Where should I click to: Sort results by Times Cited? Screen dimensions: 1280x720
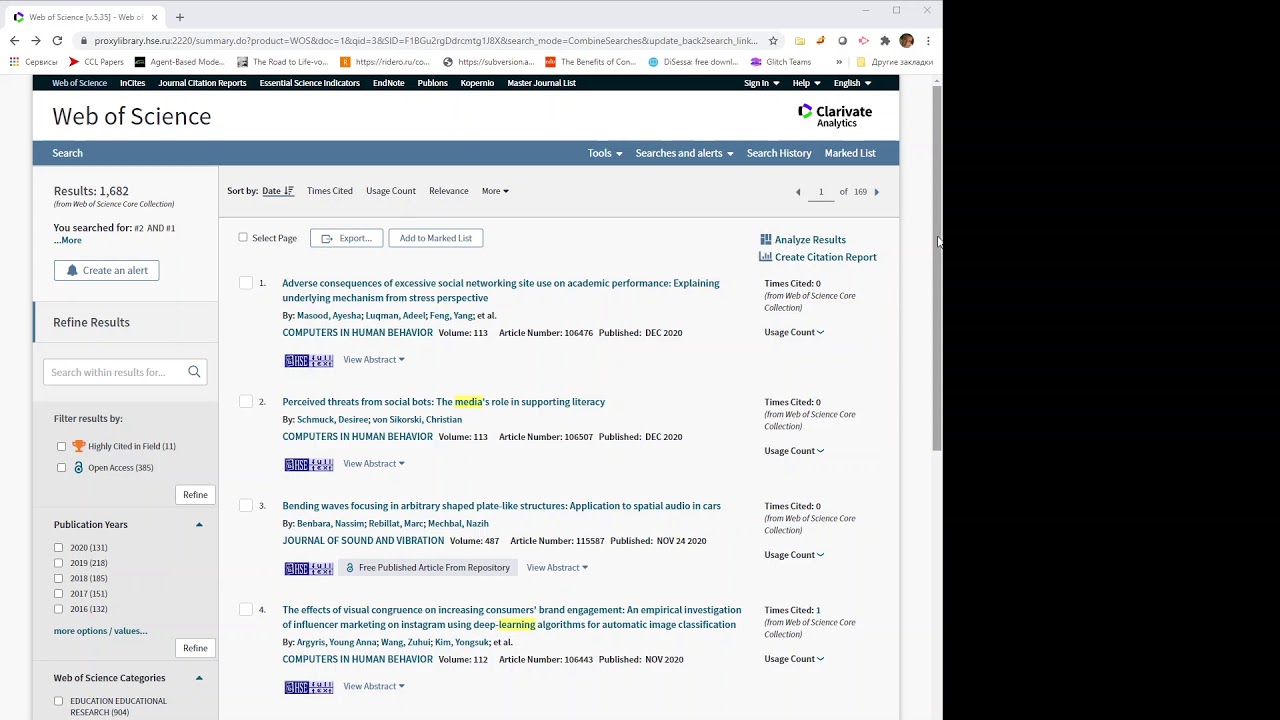[330, 191]
